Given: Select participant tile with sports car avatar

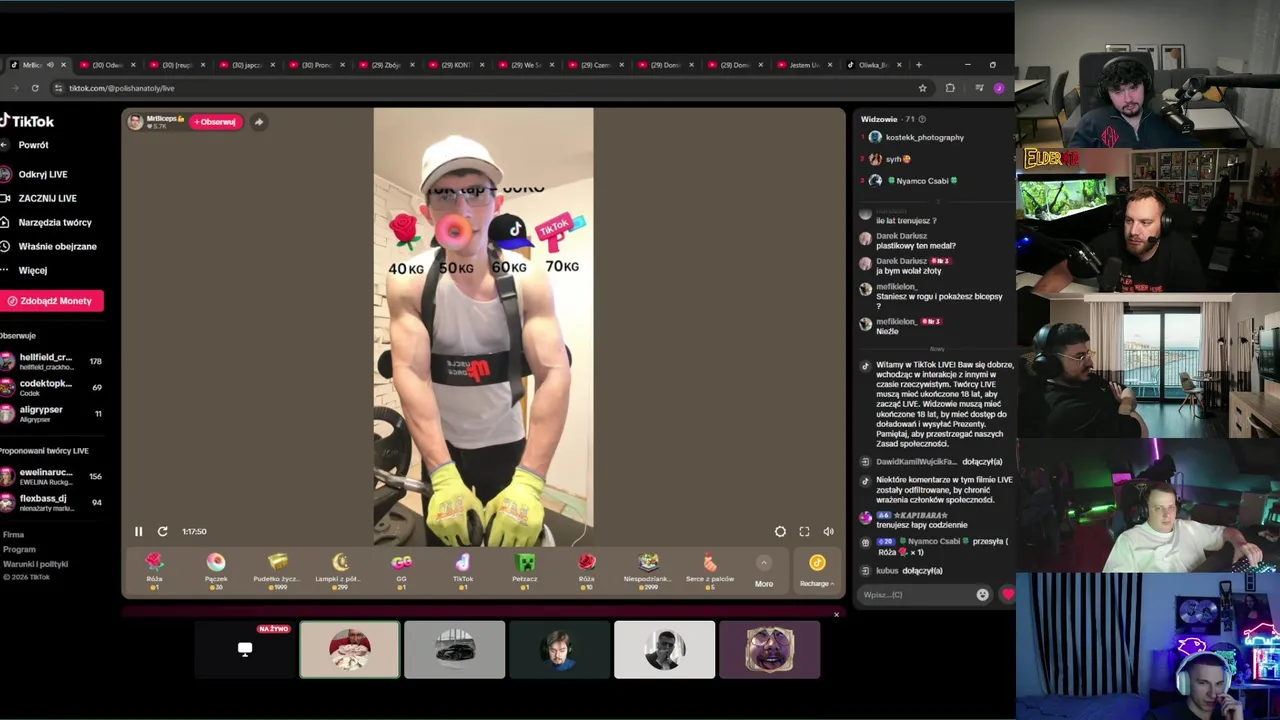Looking at the screenshot, I should (x=455, y=650).
